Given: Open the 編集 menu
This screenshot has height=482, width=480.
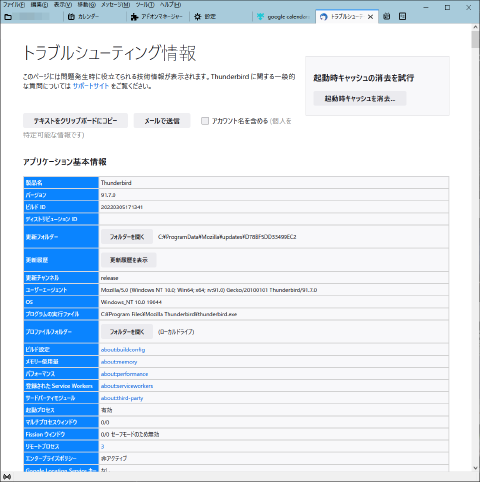Looking at the screenshot, I should (39, 5).
